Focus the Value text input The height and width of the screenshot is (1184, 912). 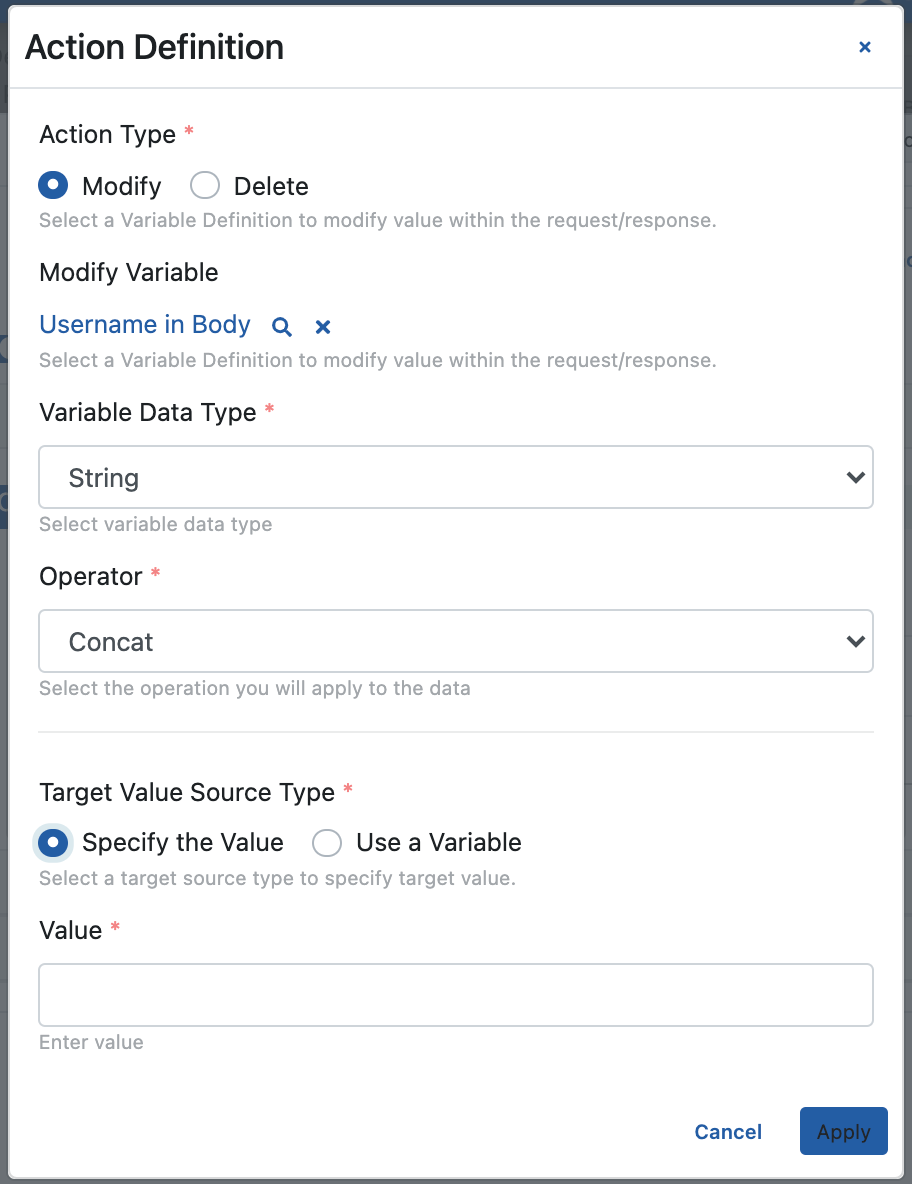456,995
